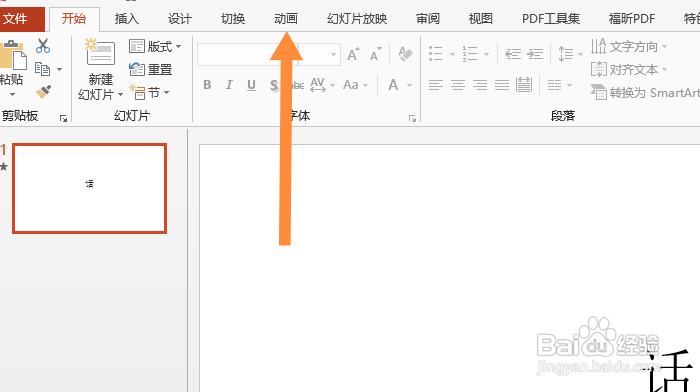This screenshot has height=392, width=700.
Task: Open 对齐文本 align text menu
Action: click(x=629, y=70)
